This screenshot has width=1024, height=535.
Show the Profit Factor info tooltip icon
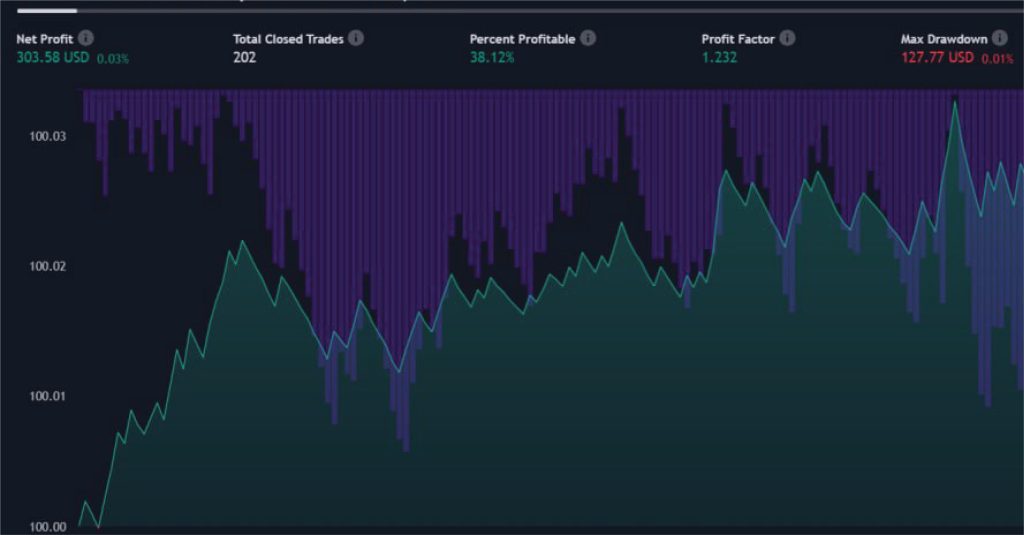(x=787, y=39)
